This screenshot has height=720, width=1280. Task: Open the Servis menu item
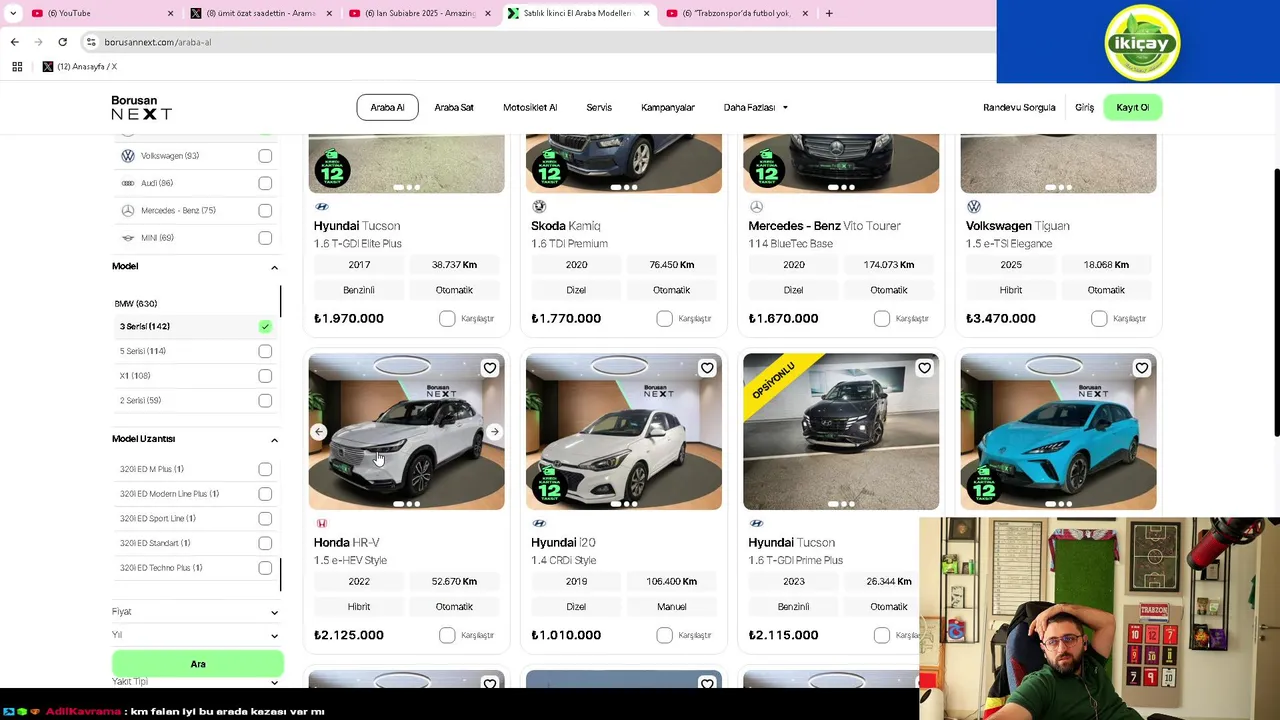tap(599, 107)
